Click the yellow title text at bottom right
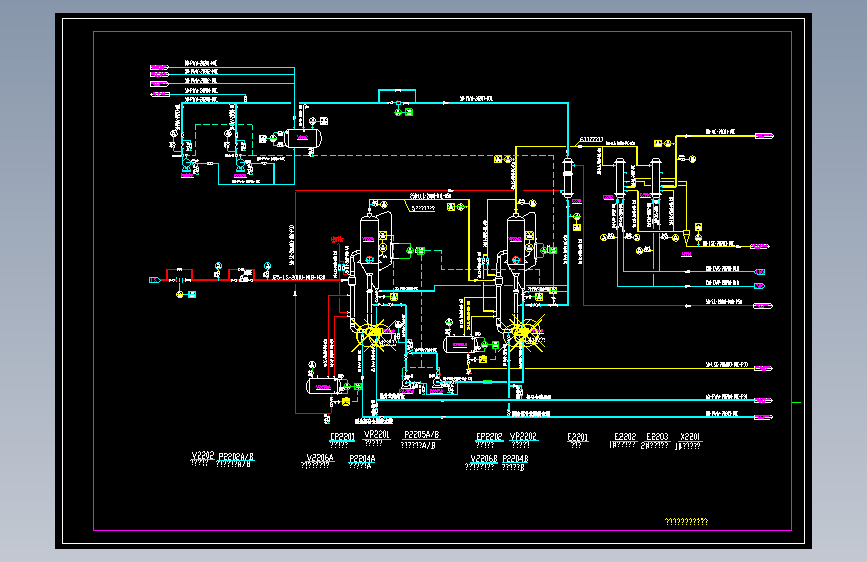 tap(686, 521)
